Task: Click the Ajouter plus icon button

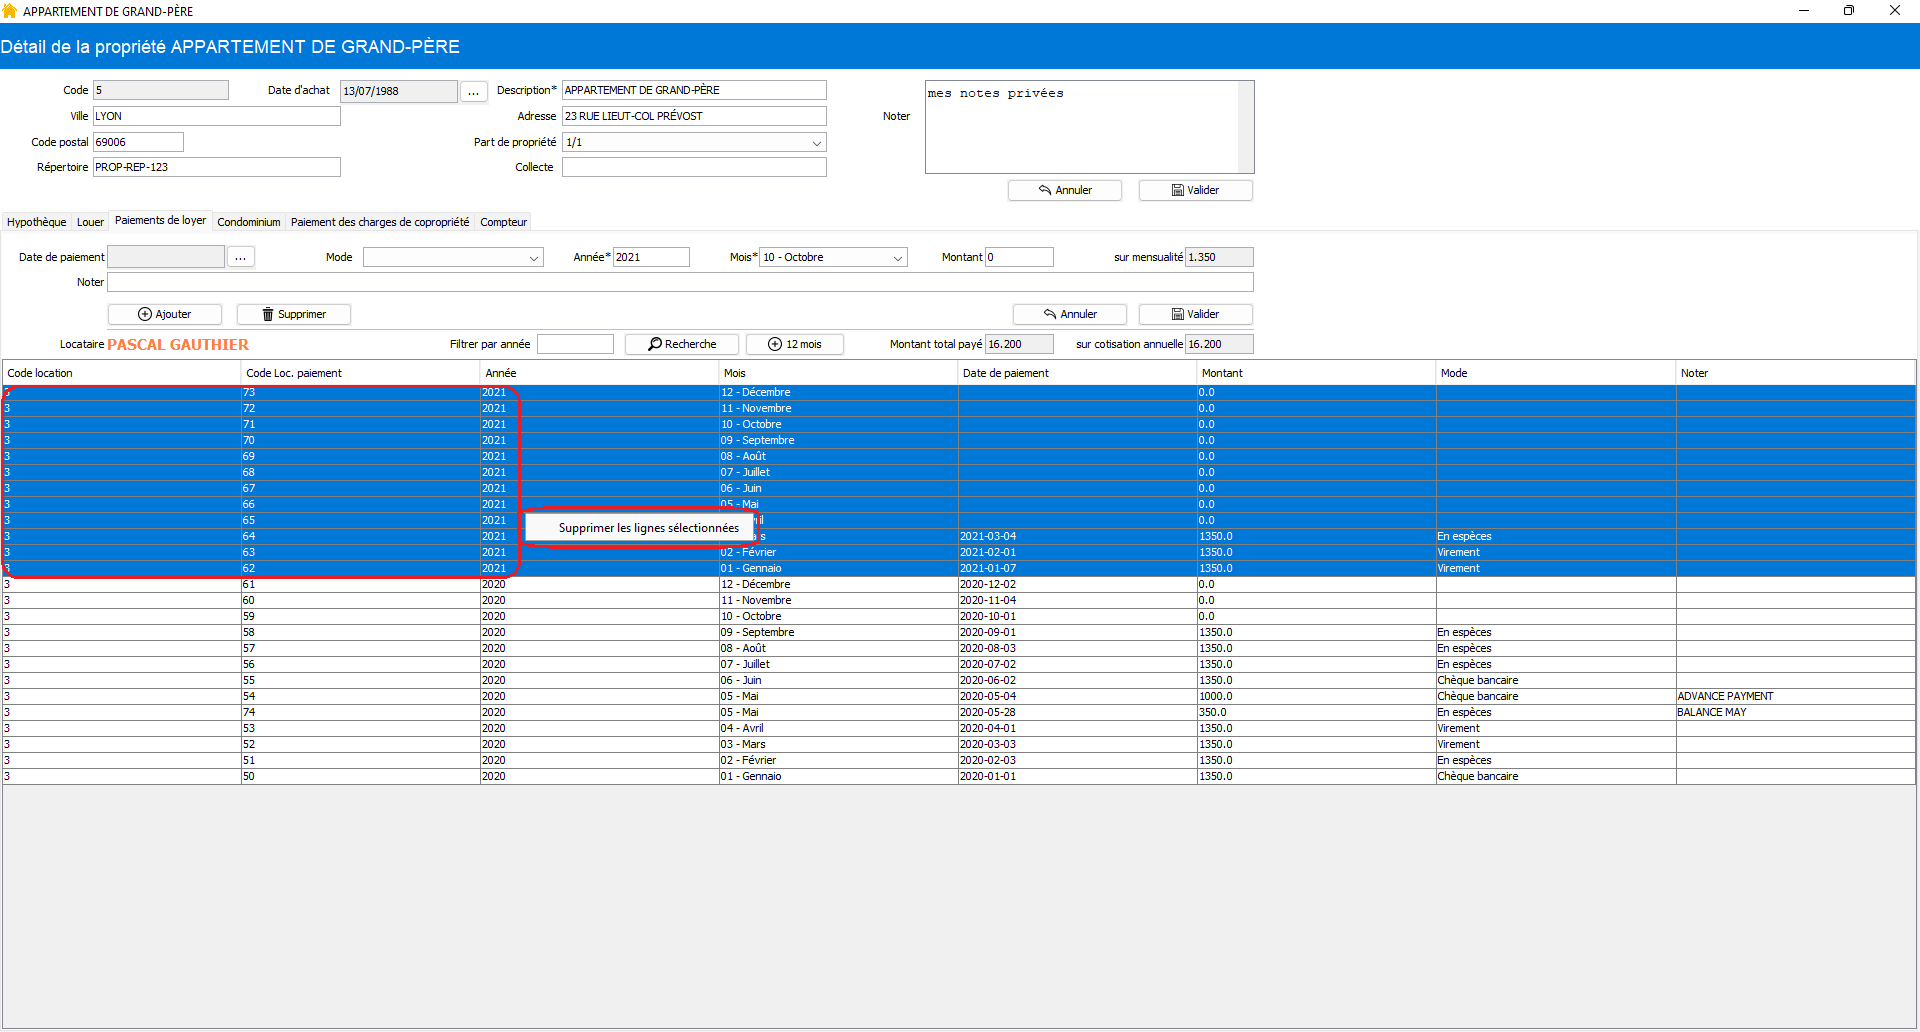Action: (165, 314)
